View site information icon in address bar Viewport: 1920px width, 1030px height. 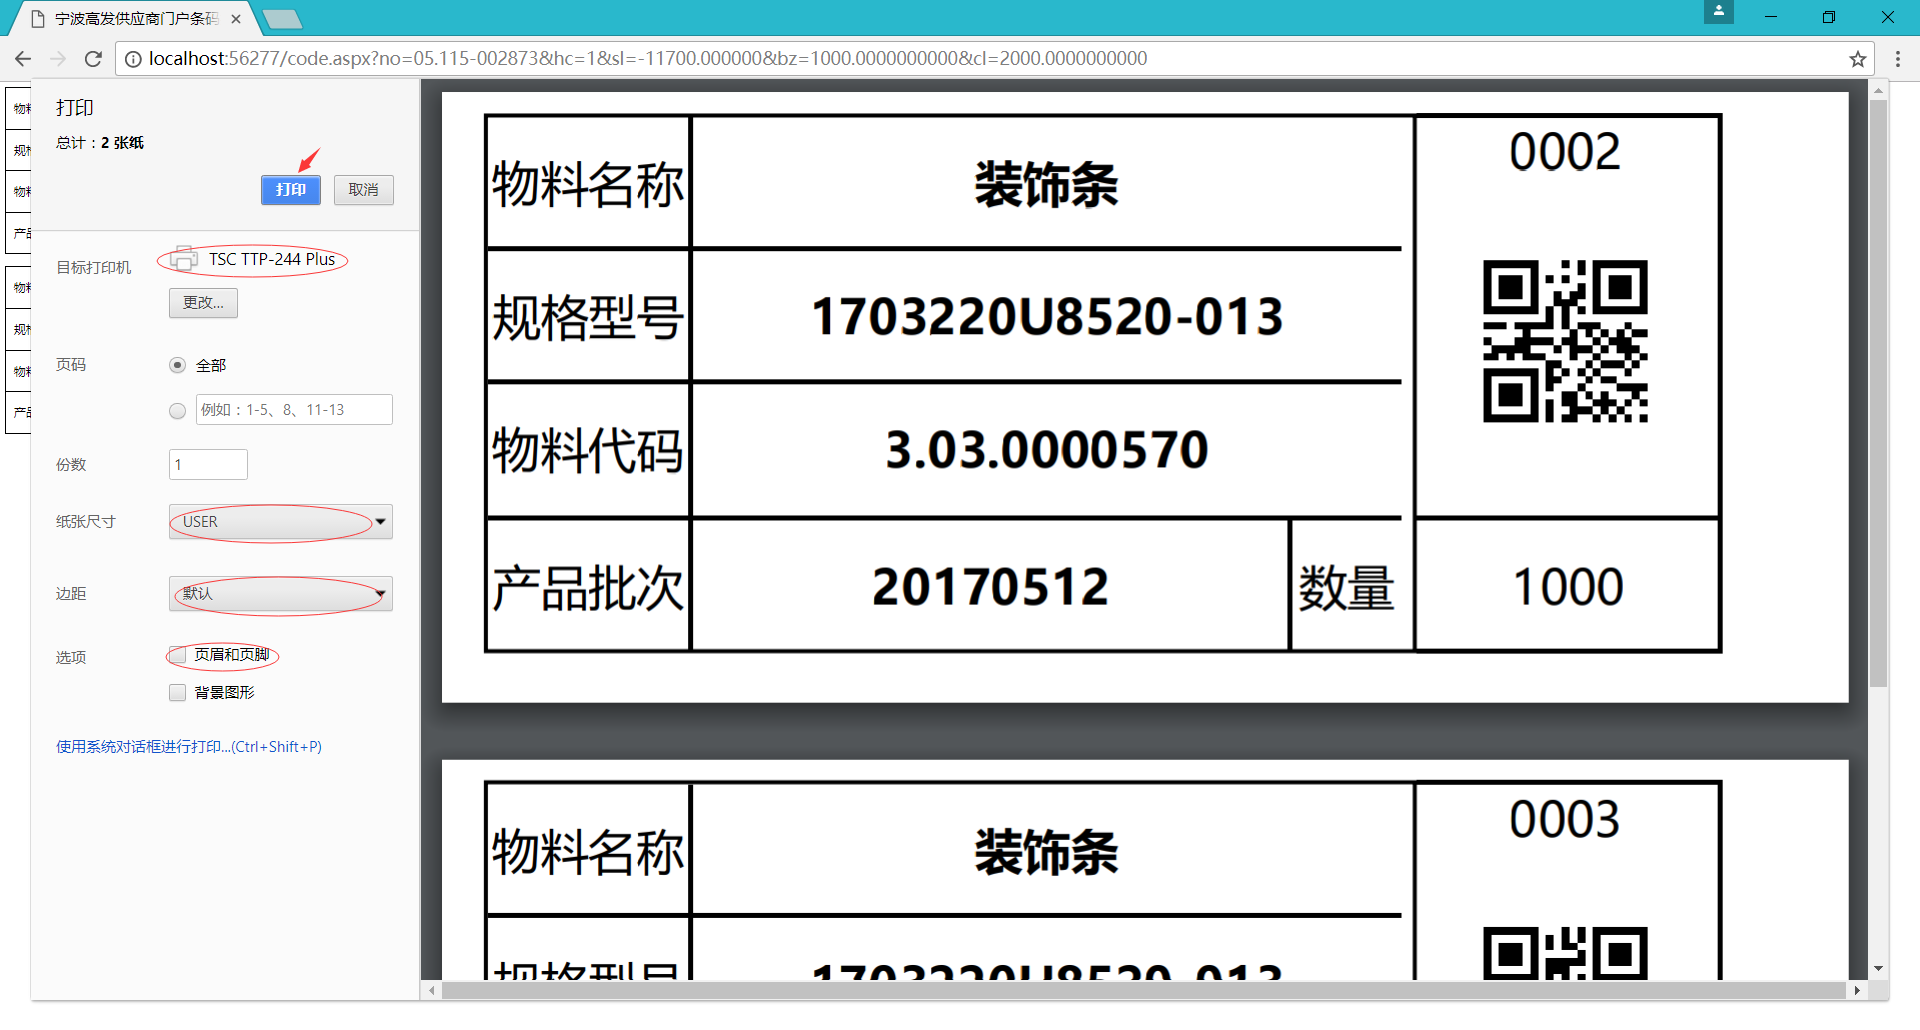tap(133, 59)
